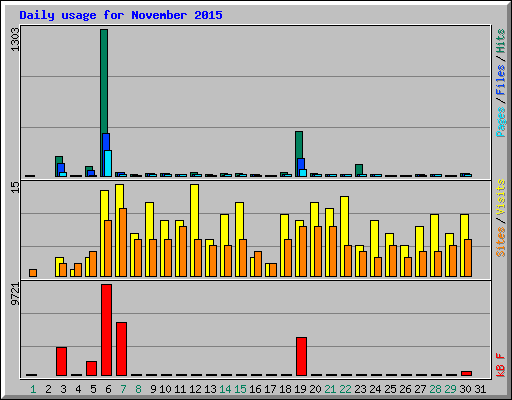Image resolution: width=512 pixels, height=400 pixels.
Task: Click the orange sites bar for day 11
Action: pyautogui.click(x=183, y=251)
